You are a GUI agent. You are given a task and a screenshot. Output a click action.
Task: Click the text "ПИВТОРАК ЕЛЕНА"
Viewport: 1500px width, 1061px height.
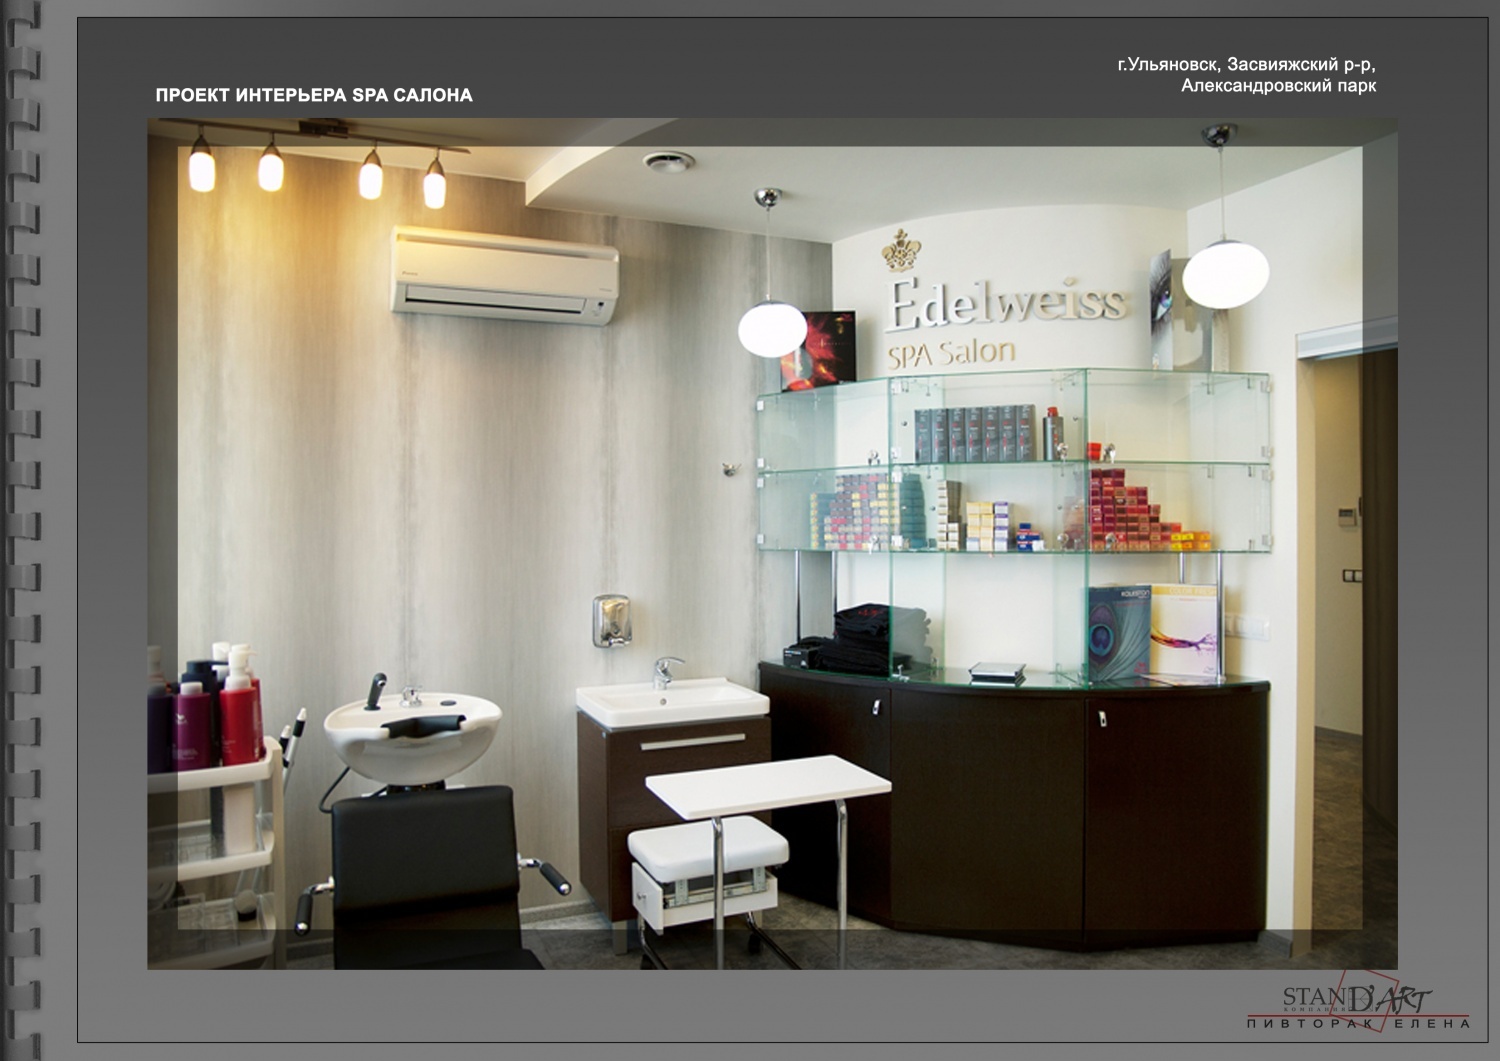pos(1358,1023)
